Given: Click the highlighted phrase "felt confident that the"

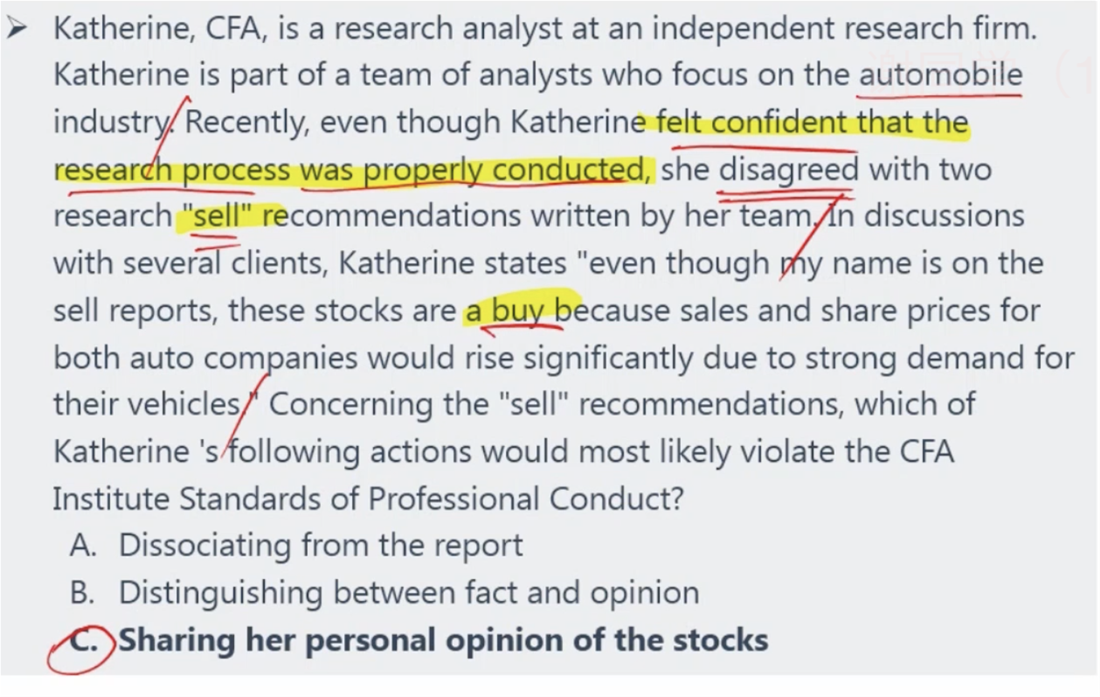Looking at the screenshot, I should pos(807,123).
